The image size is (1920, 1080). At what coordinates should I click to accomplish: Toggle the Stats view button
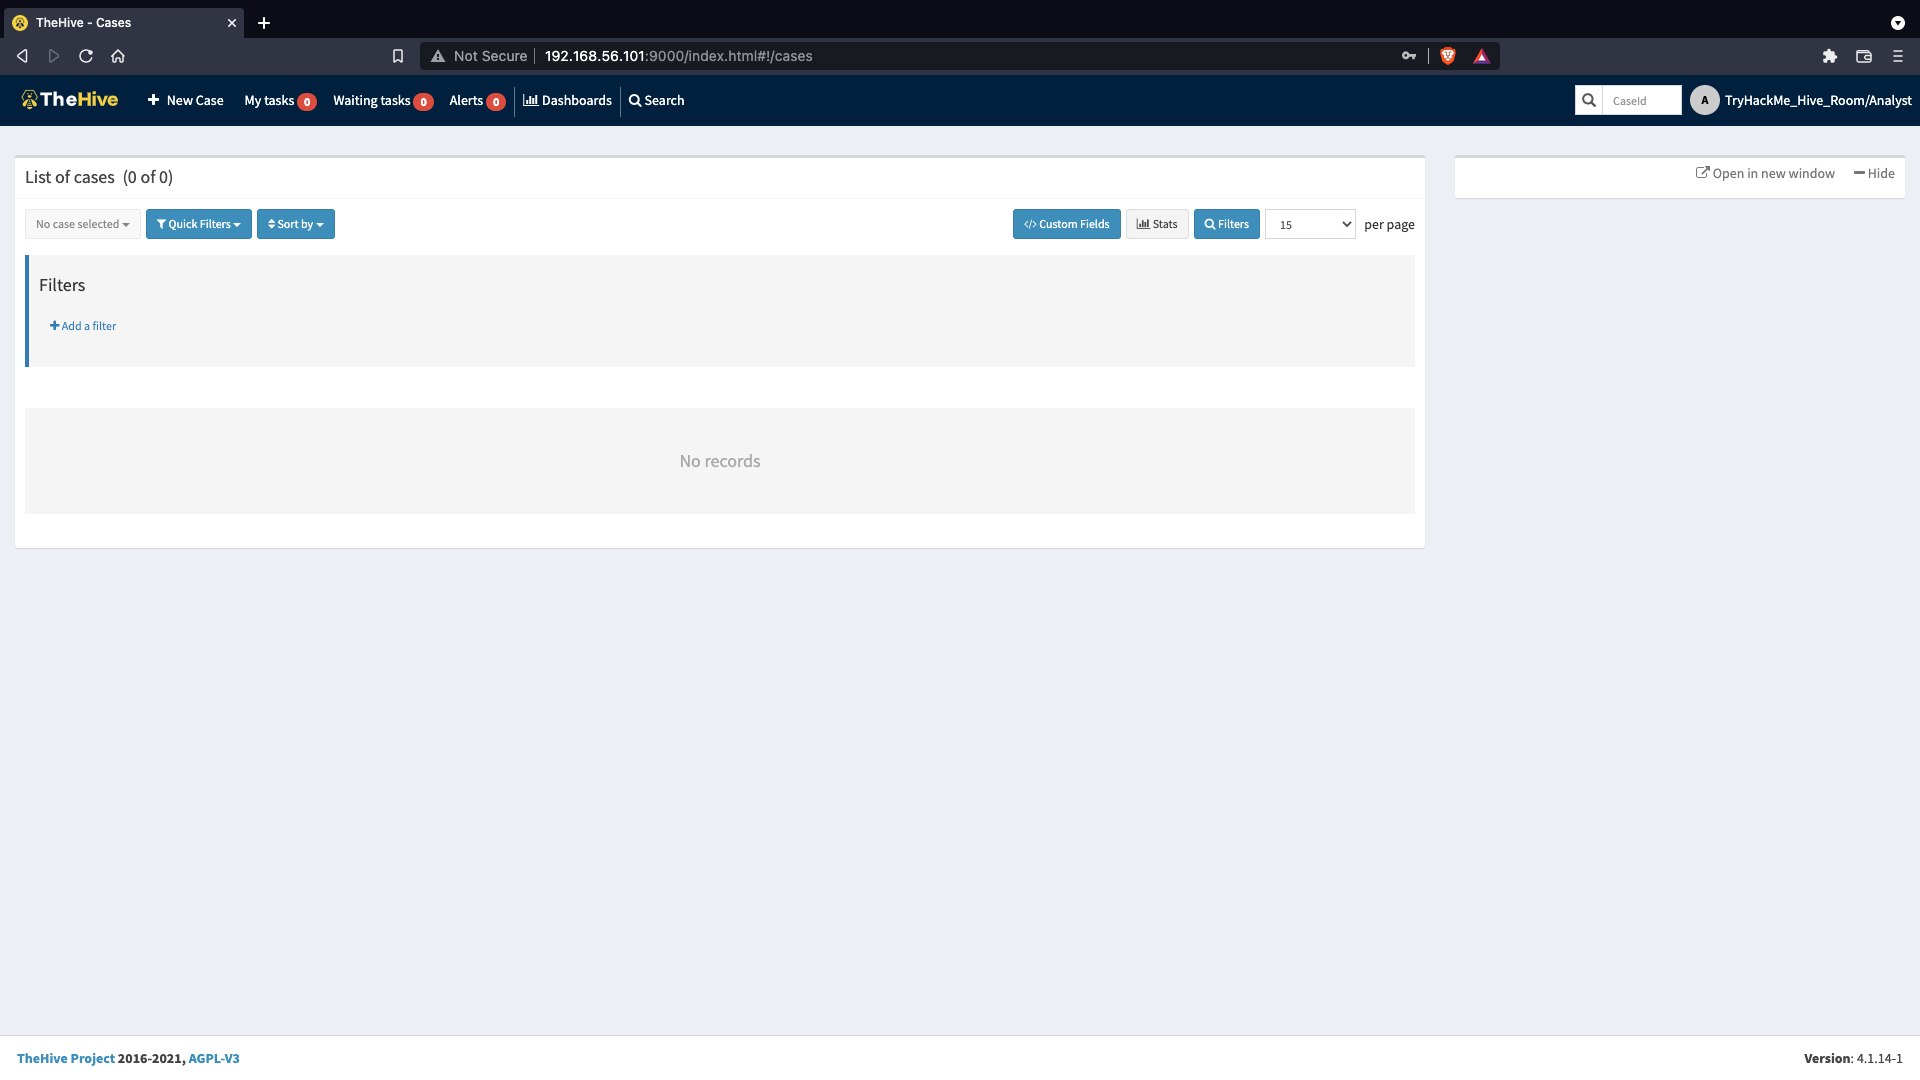point(1157,224)
